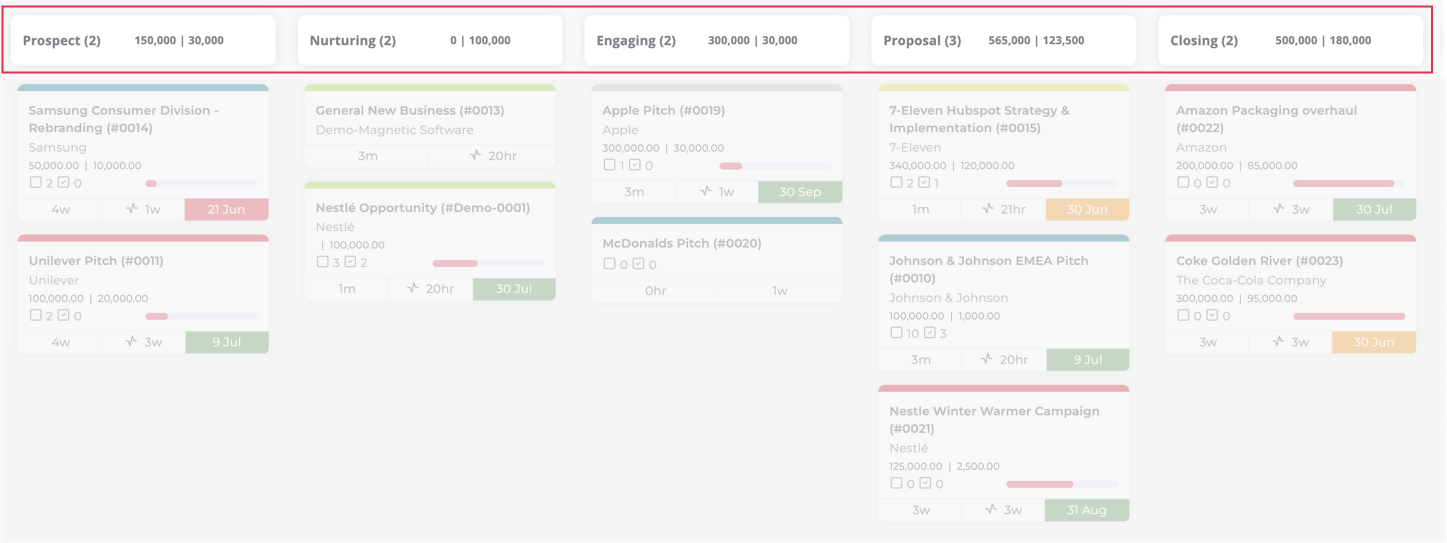Open Nestlé Opportunity (#Demo-0001) card
The height and width of the screenshot is (543, 1447).
423,208
